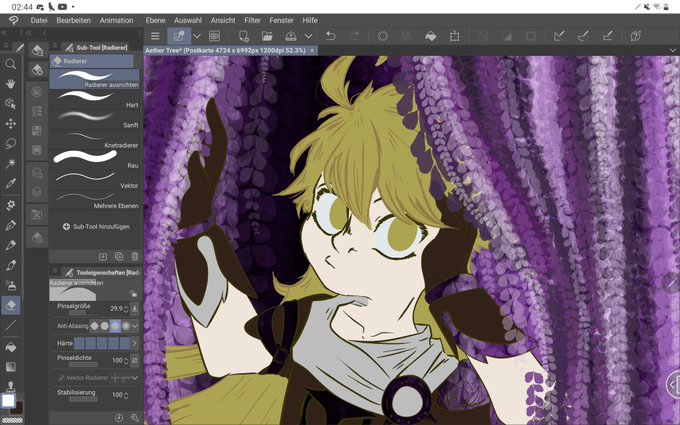Viewport: 680px width, 425px height.
Task: Select the Fill bucket tool in toolbar
Action: click(10, 347)
